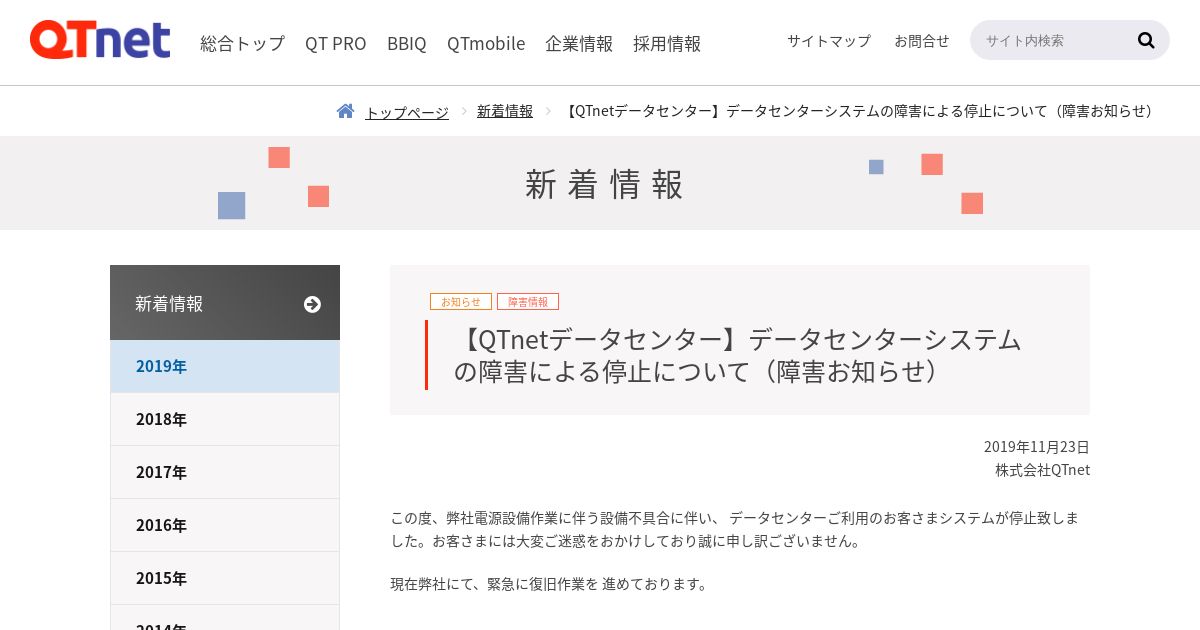The width and height of the screenshot is (1200, 630).
Task: Click the お知らせ category tag
Action: 461,301
